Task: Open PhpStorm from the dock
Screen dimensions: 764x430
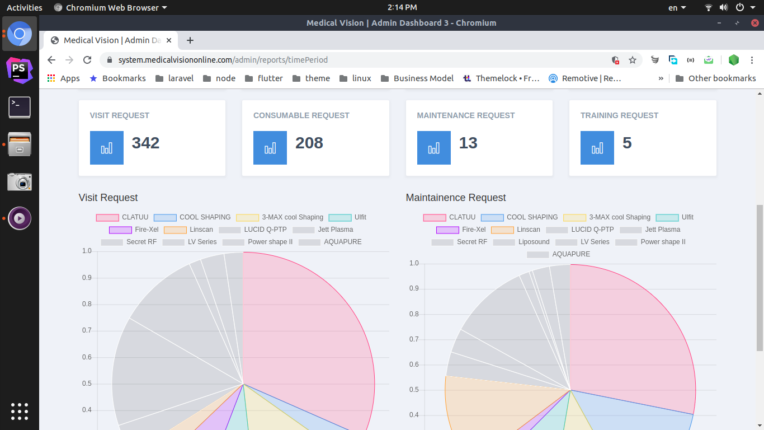Action: click(x=19, y=71)
